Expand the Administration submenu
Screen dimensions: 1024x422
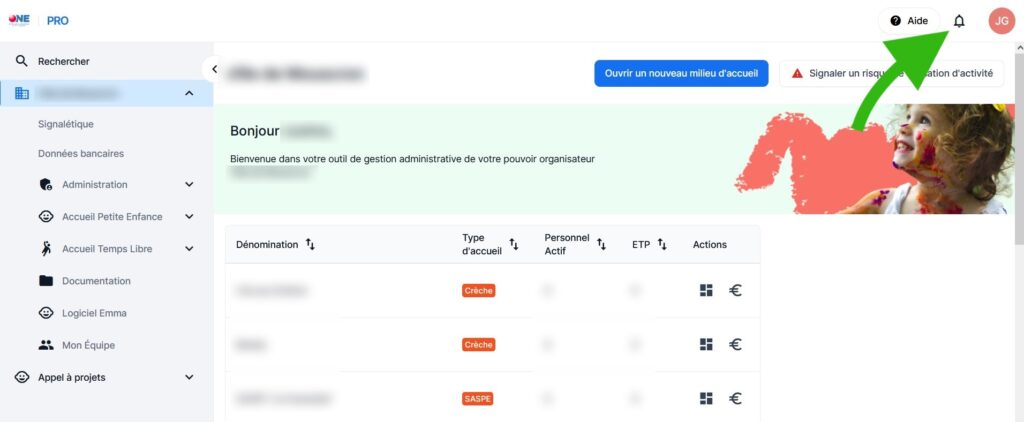pyautogui.click(x=189, y=185)
